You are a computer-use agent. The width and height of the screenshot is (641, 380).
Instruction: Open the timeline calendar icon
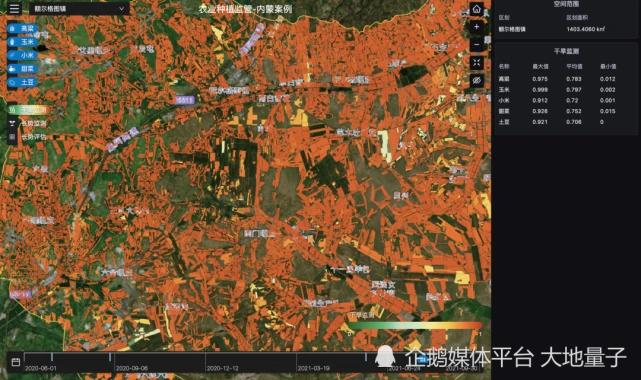[16, 362]
